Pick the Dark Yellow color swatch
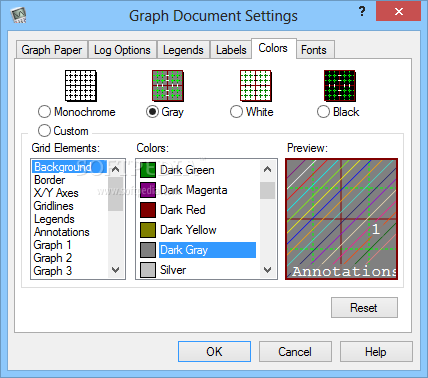 (x=148, y=230)
